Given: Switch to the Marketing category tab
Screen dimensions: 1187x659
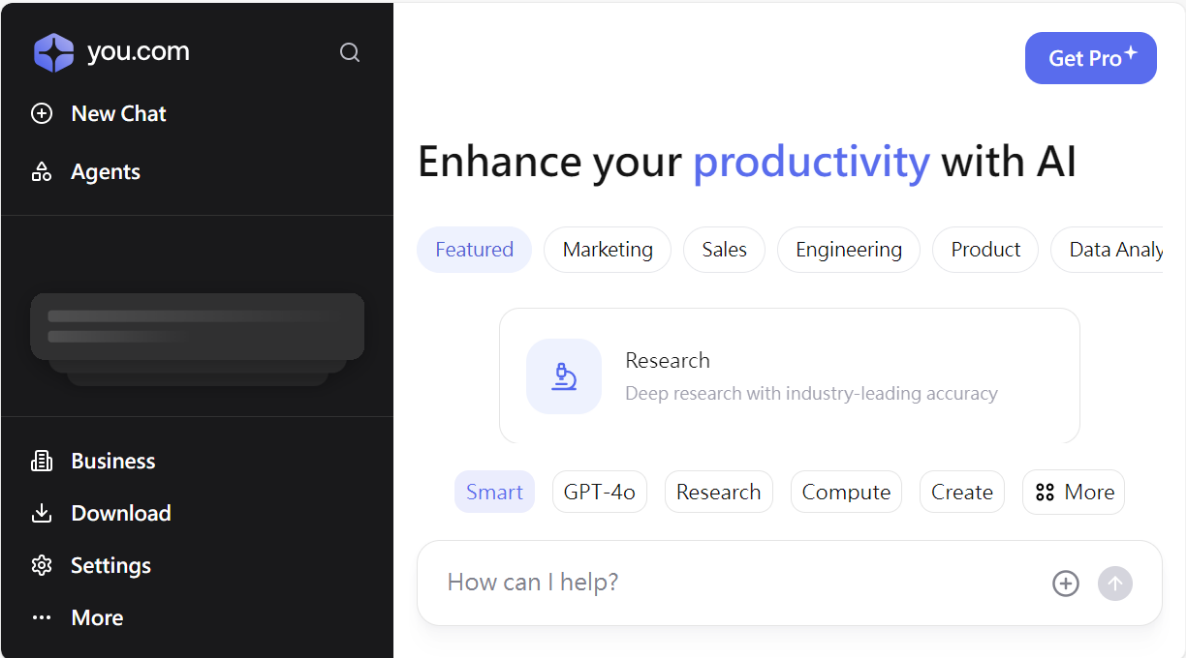Looking at the screenshot, I should tap(607, 250).
